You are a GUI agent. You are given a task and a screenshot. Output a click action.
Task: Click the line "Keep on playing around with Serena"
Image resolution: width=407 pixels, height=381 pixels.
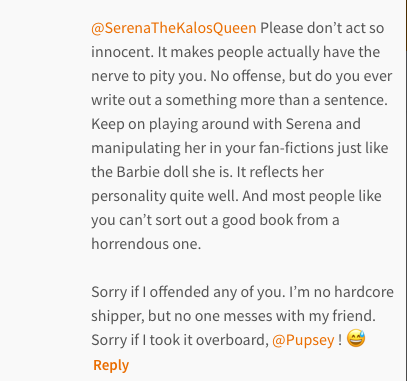(226, 124)
